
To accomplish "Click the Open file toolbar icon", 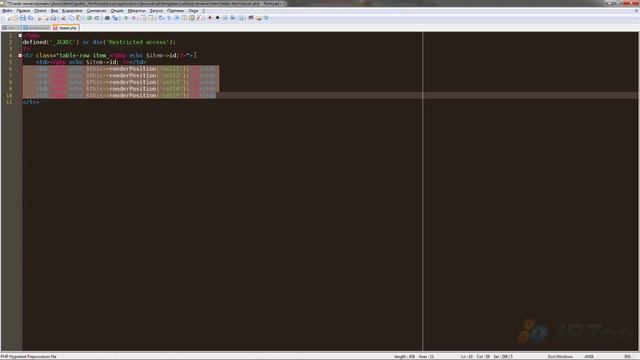I will coord(15,18).
